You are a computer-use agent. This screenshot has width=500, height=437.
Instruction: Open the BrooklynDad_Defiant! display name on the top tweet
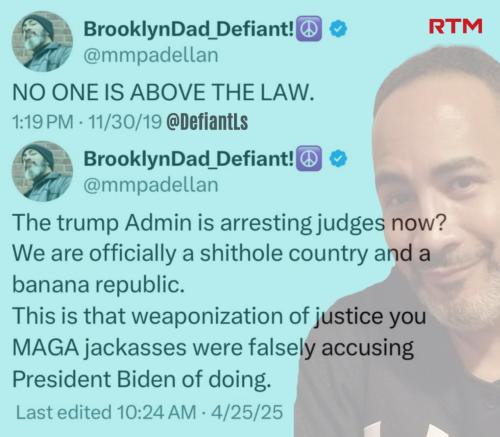pyautogui.click(x=189, y=29)
